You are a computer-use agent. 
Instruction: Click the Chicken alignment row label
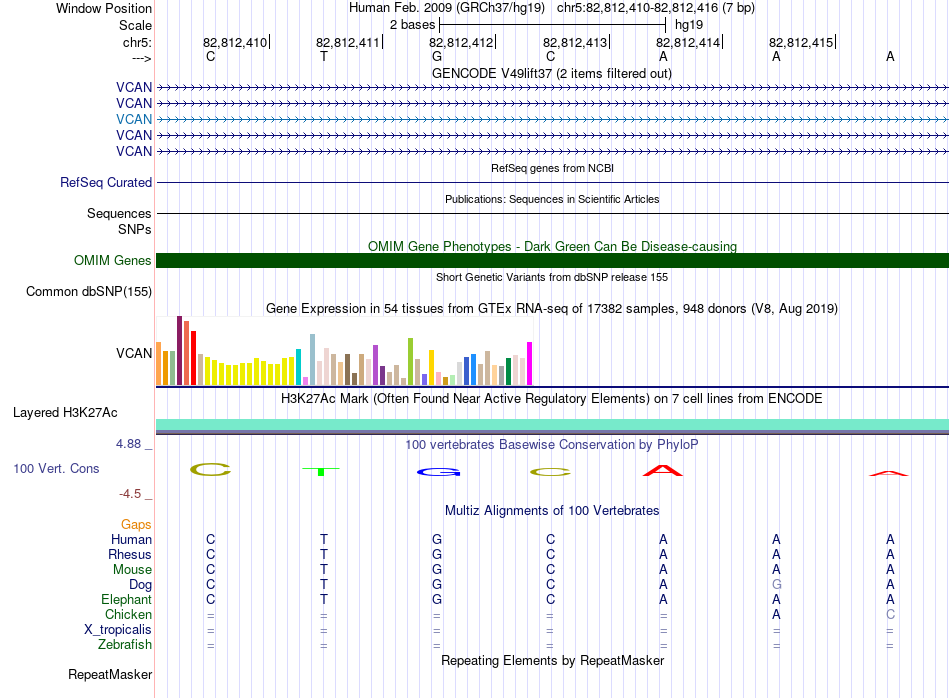[x=128, y=614]
